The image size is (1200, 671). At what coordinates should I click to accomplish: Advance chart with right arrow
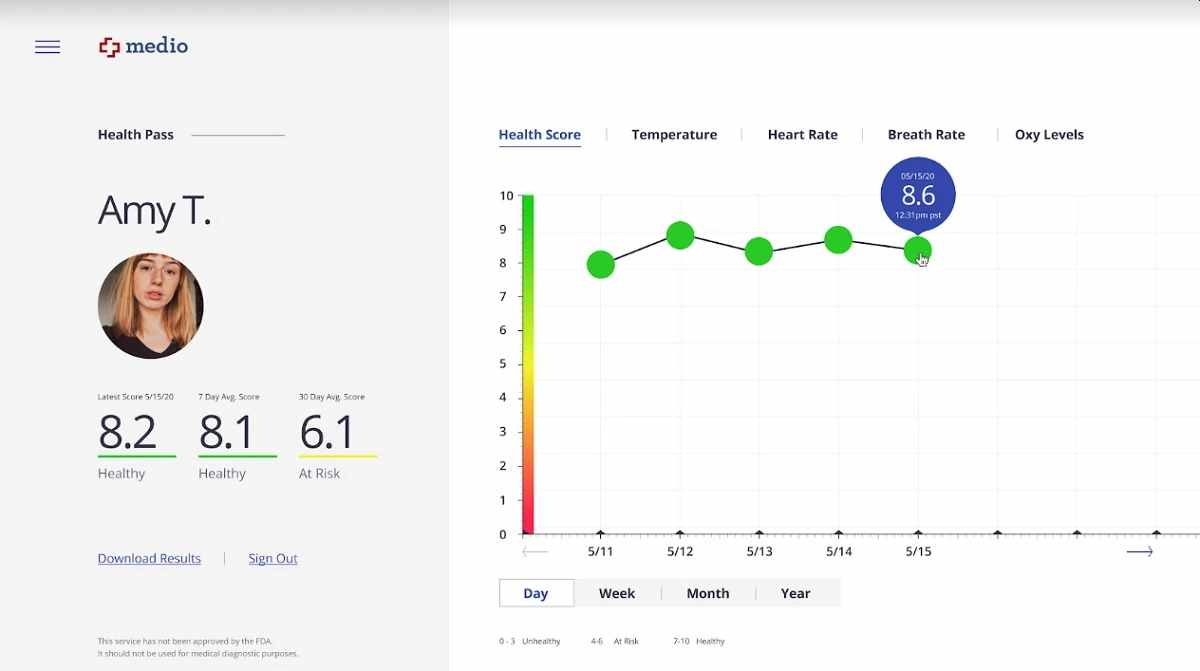click(x=1139, y=552)
